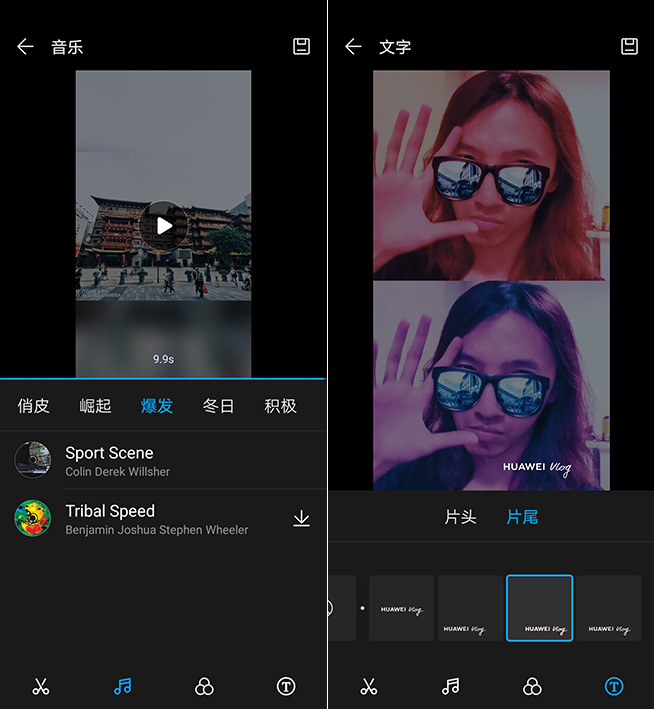Image resolution: width=654 pixels, height=709 pixels.
Task: Choose the Sport Scene song
Action: point(110,461)
